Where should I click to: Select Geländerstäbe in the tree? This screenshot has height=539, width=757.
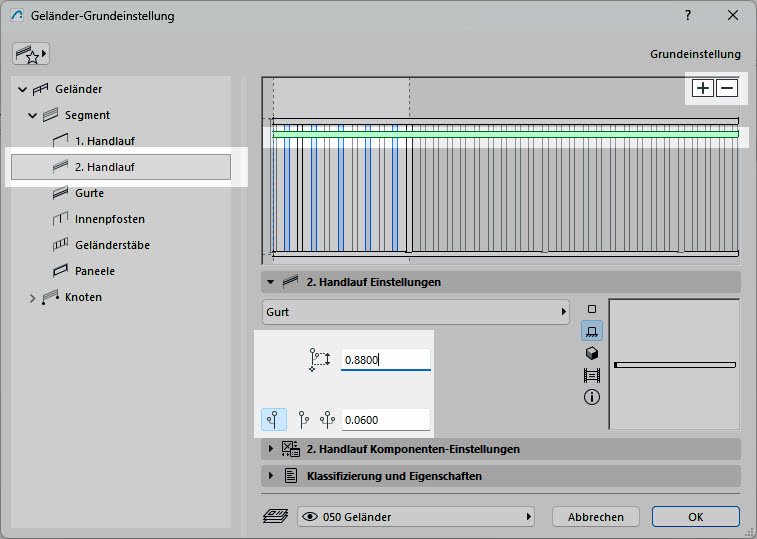[112, 245]
